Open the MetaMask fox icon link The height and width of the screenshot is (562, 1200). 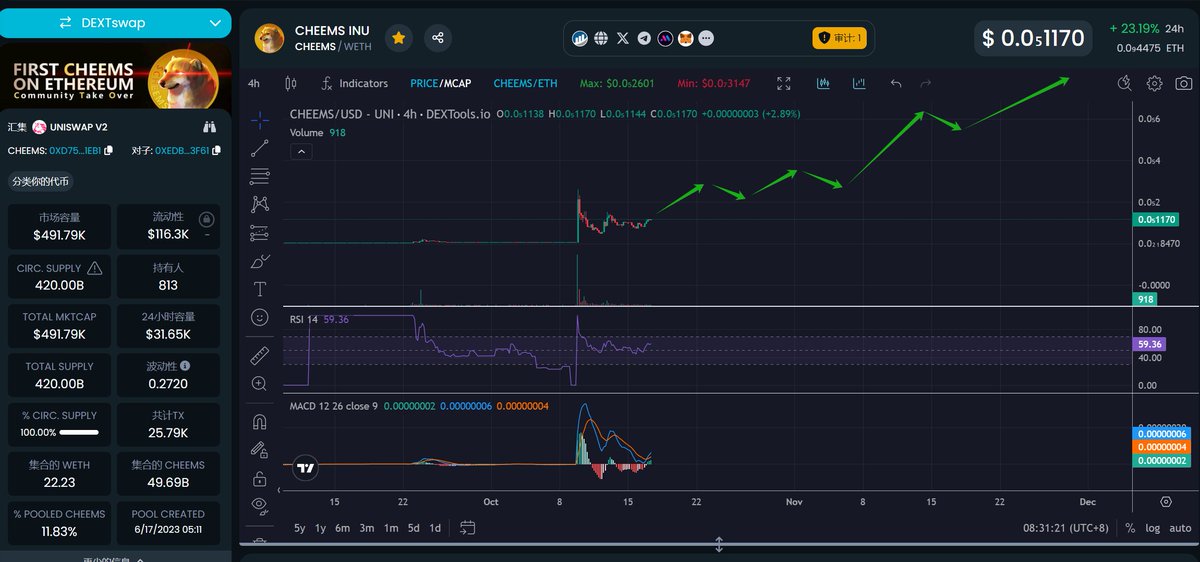pyautogui.click(x=686, y=38)
